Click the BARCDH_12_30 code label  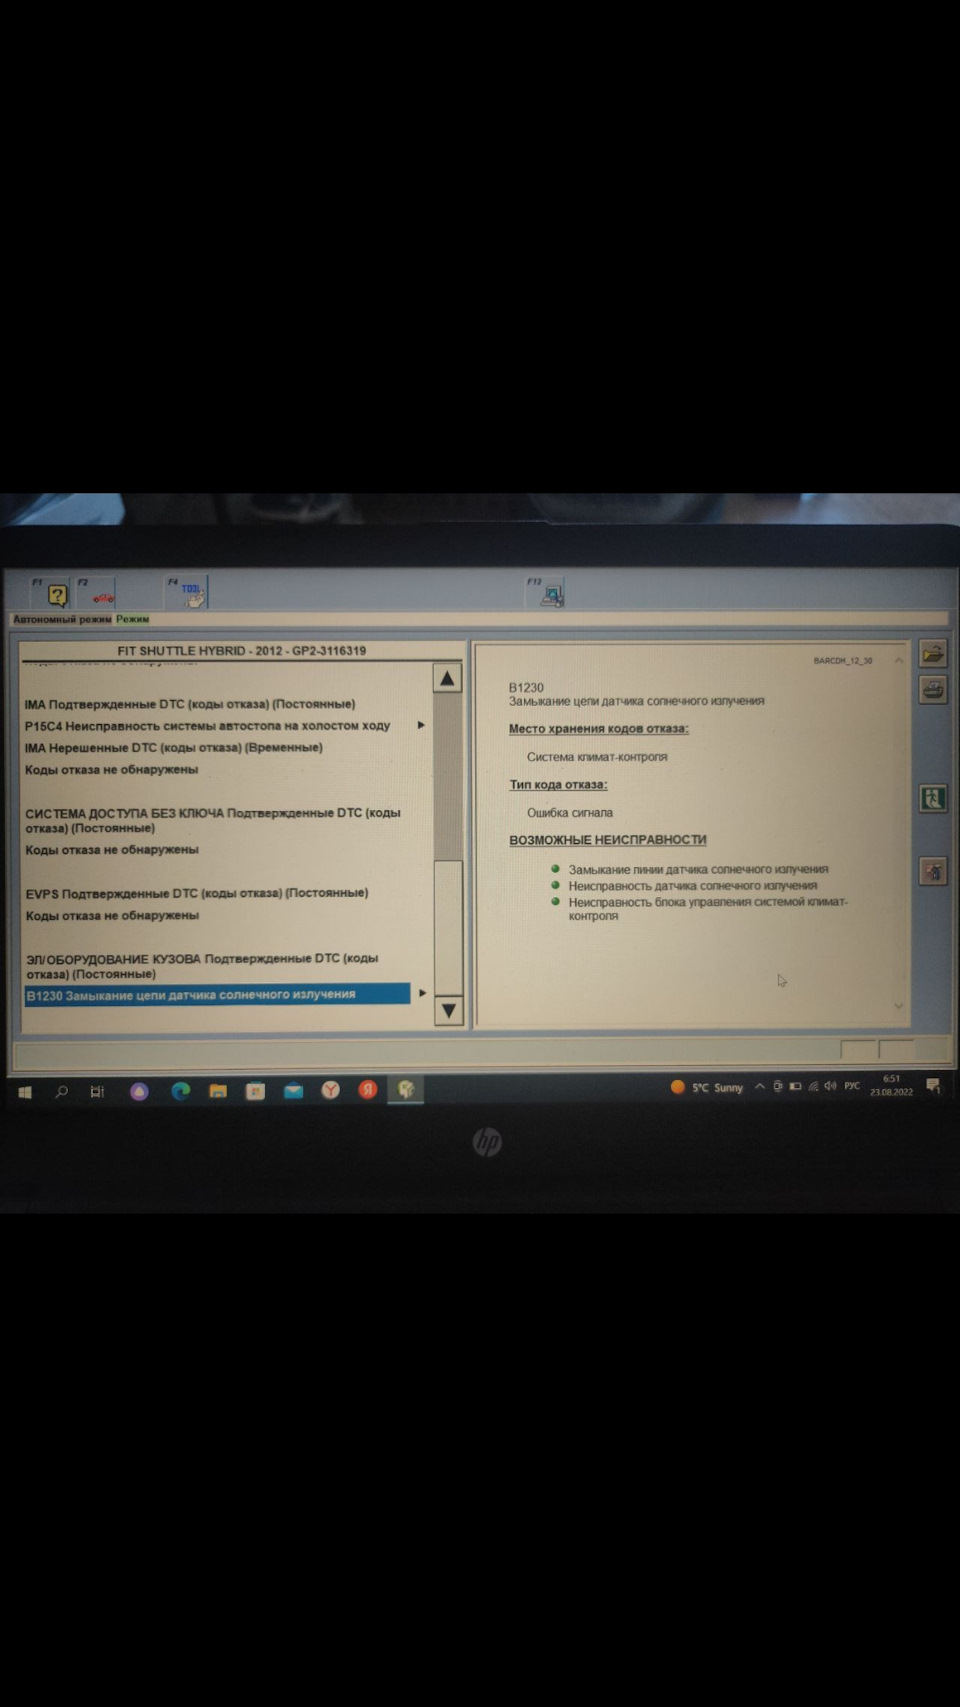(843, 661)
